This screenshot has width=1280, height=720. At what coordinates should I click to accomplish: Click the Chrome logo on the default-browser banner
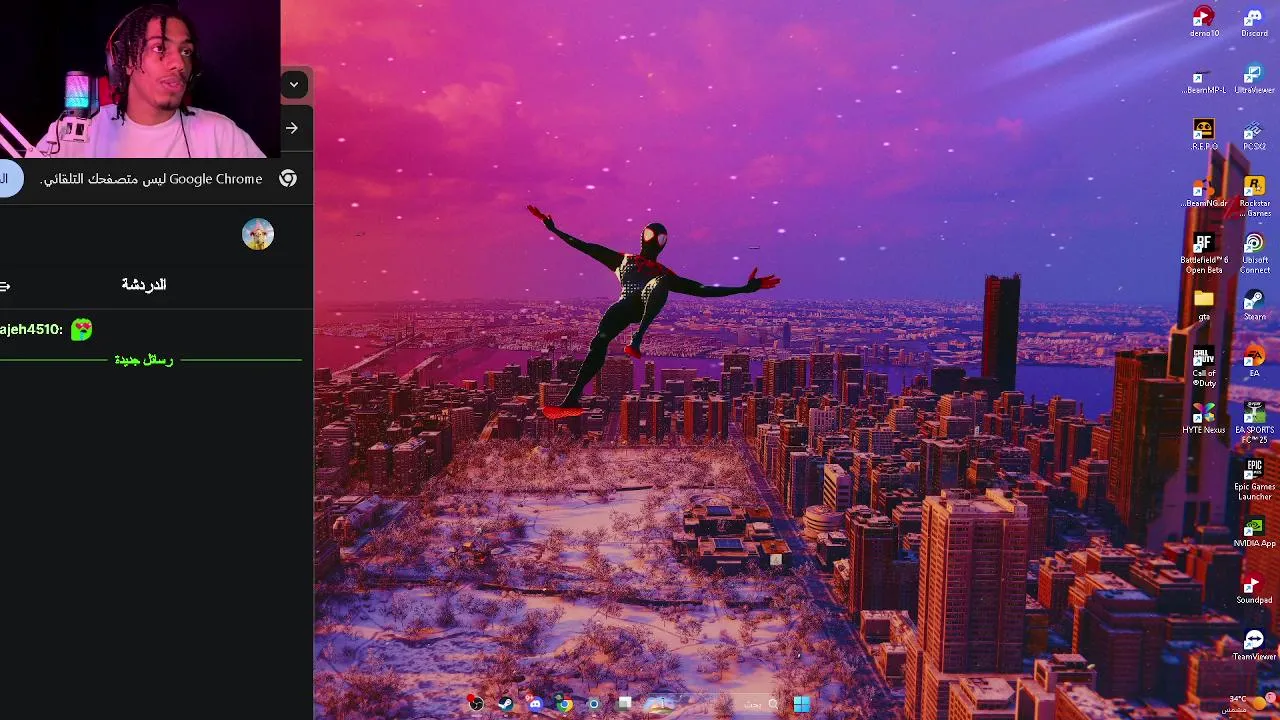tap(288, 179)
